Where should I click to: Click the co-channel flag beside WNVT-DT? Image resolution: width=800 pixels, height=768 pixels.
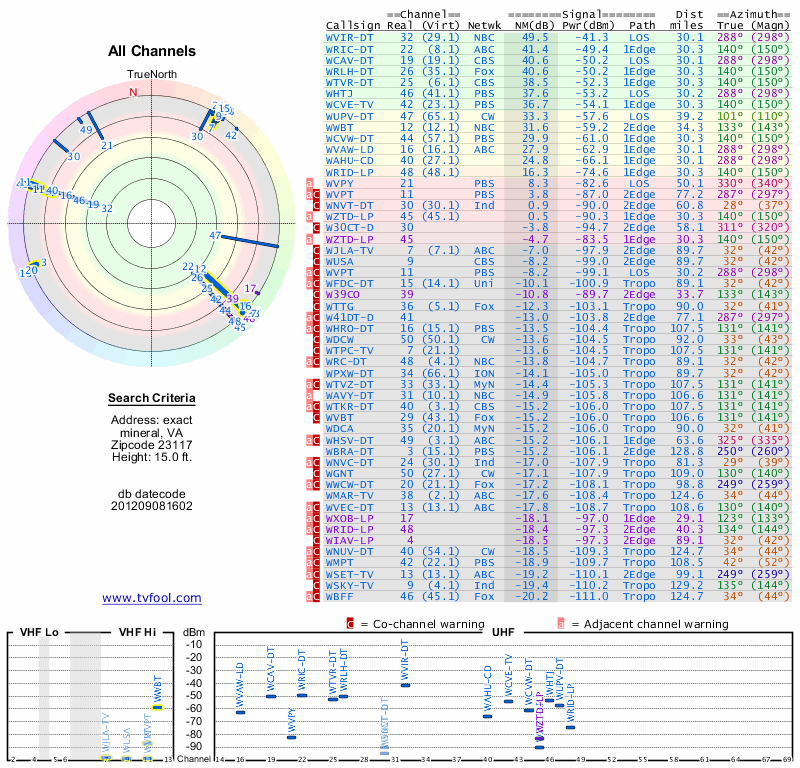click(316, 206)
